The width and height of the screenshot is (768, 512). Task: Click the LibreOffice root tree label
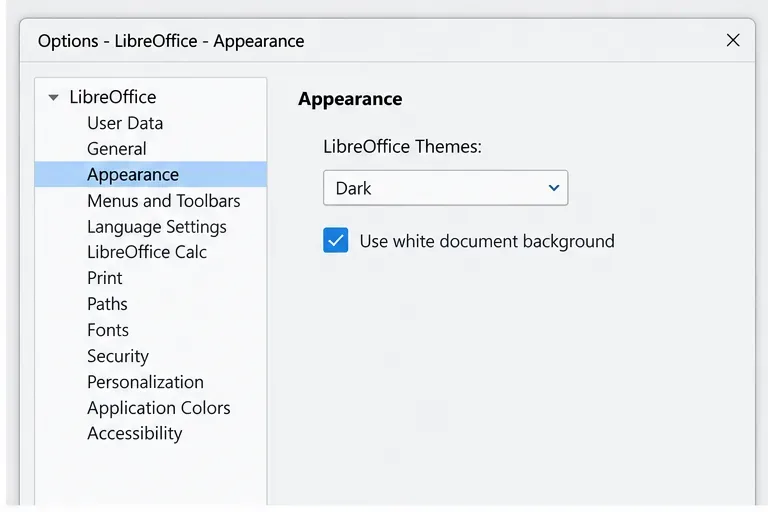[x=113, y=97]
